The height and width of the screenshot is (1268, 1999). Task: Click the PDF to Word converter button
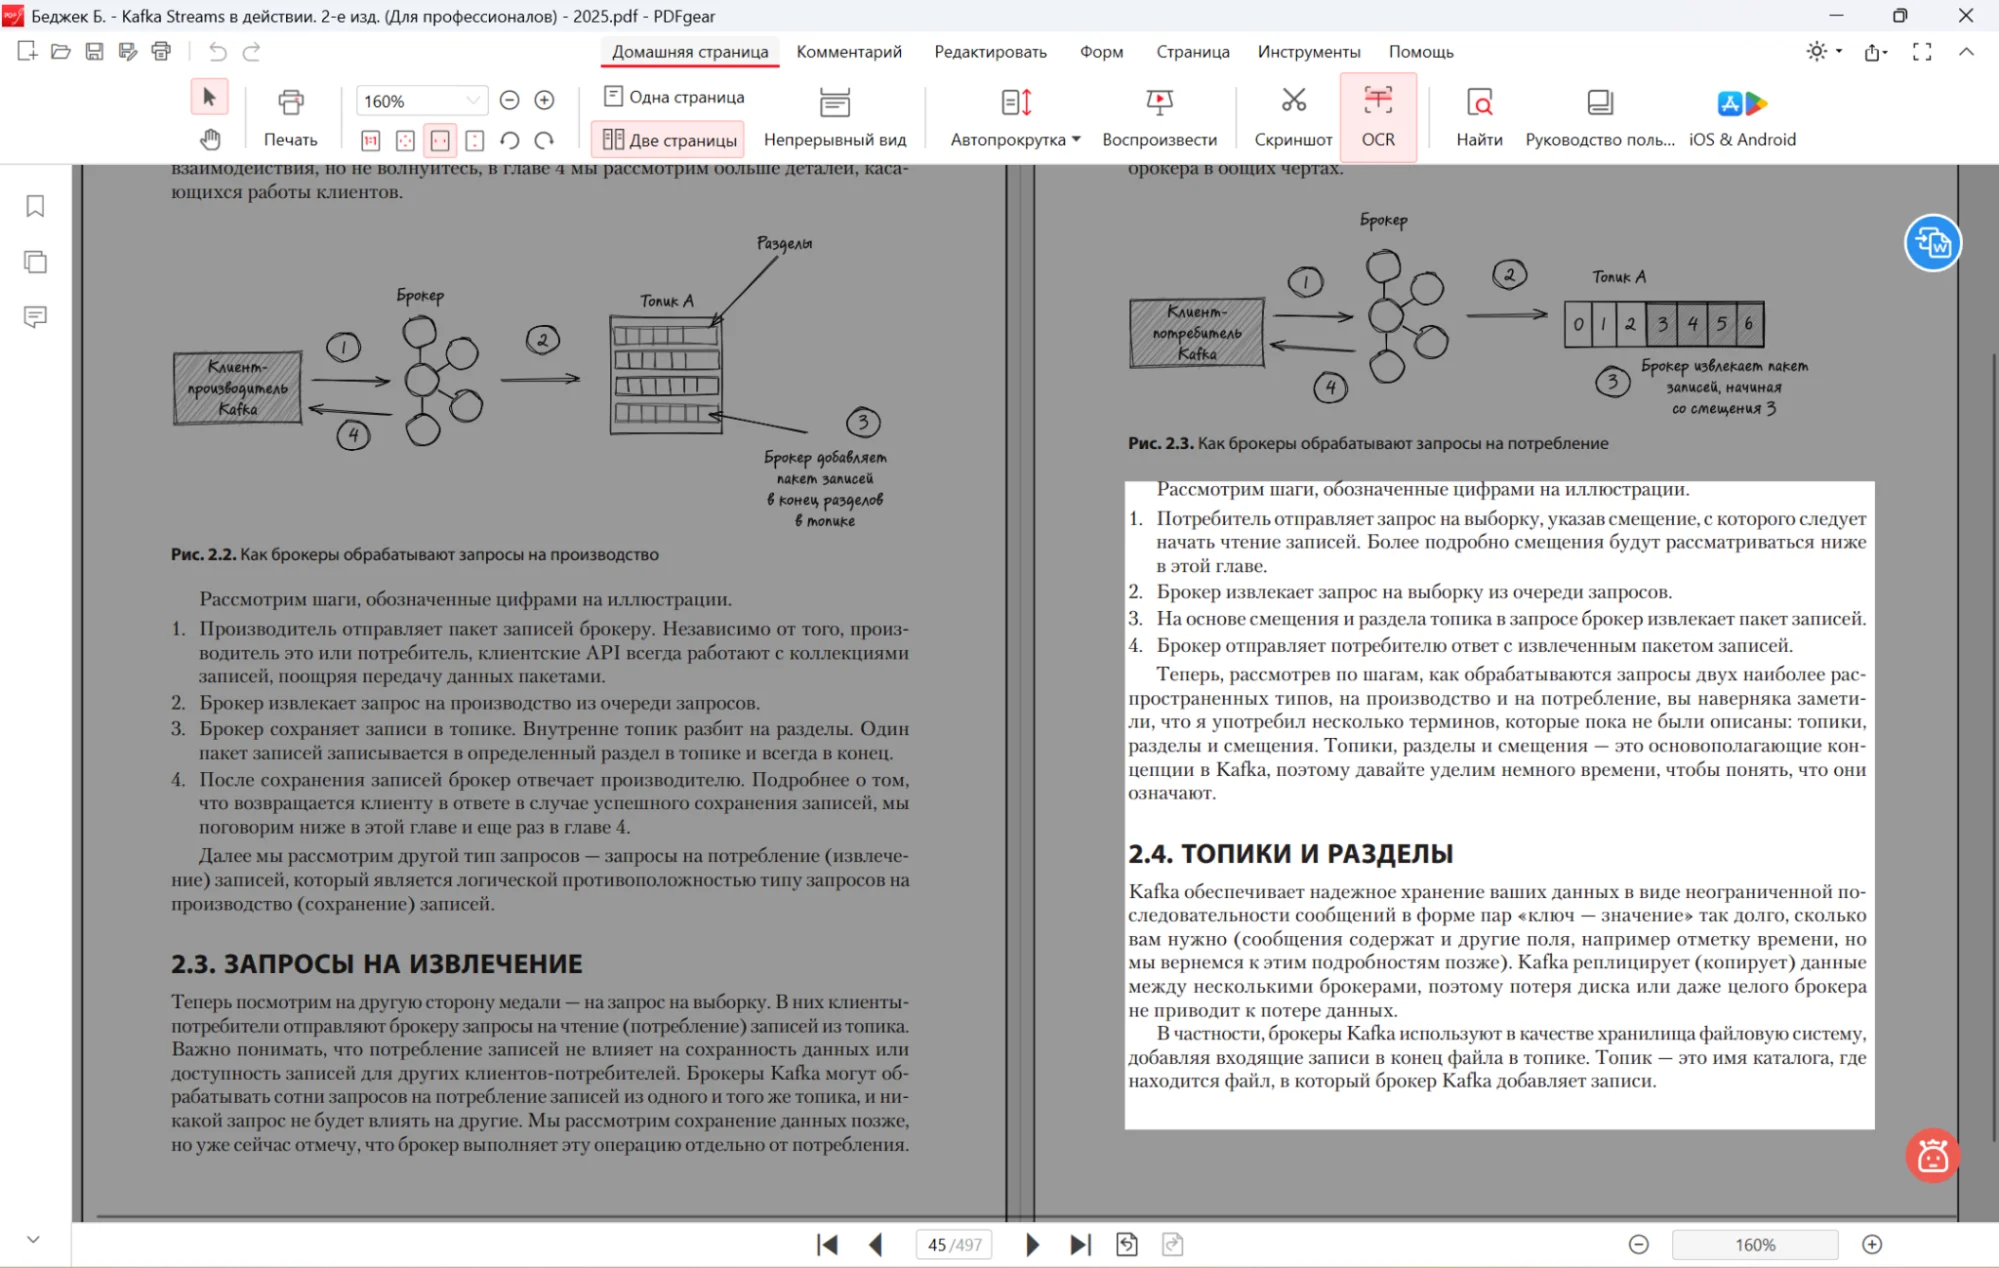coord(1932,243)
